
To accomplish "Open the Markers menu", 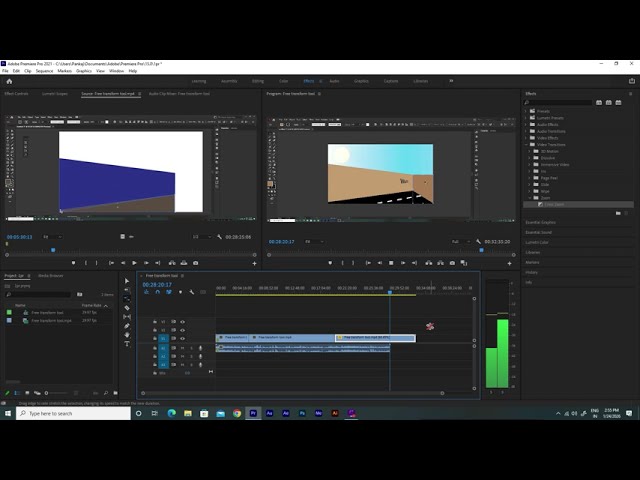I will pos(64,71).
